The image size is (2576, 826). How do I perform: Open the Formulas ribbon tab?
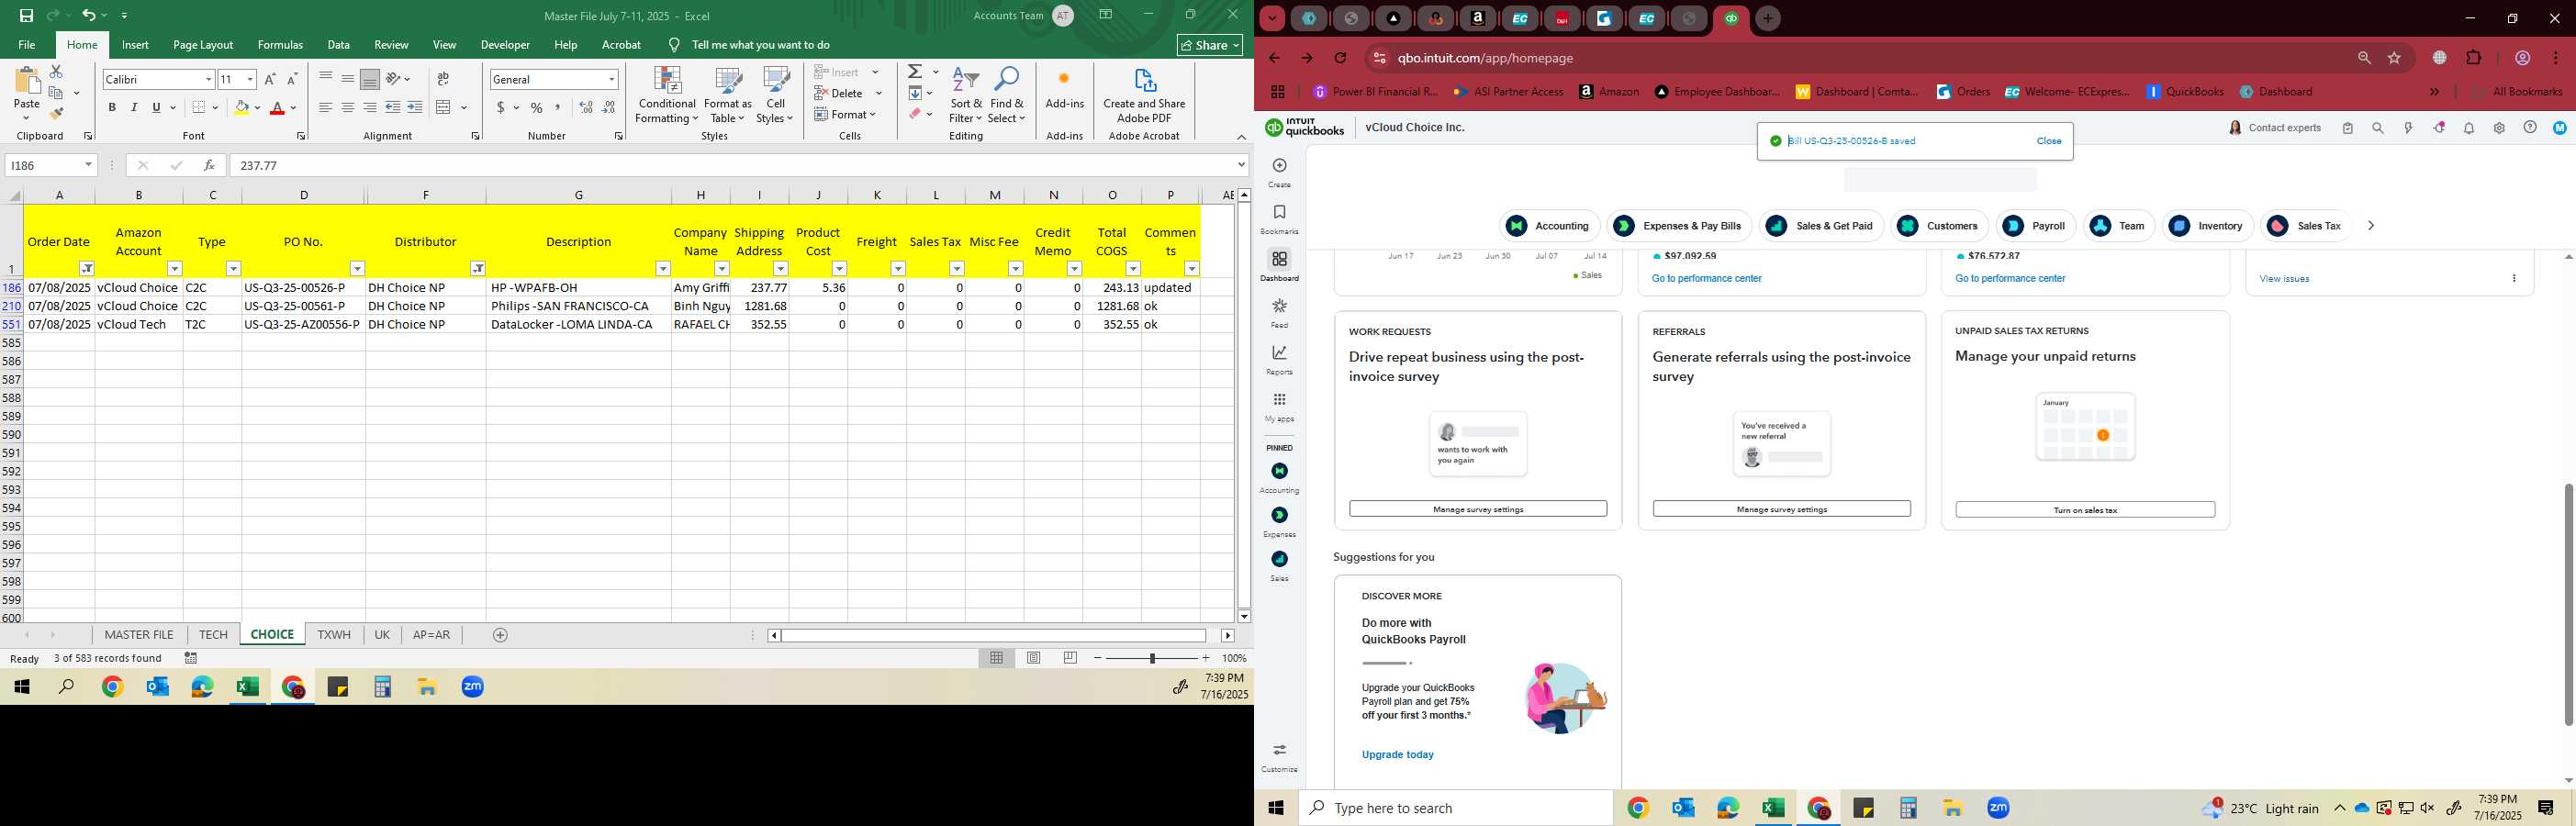pos(280,45)
